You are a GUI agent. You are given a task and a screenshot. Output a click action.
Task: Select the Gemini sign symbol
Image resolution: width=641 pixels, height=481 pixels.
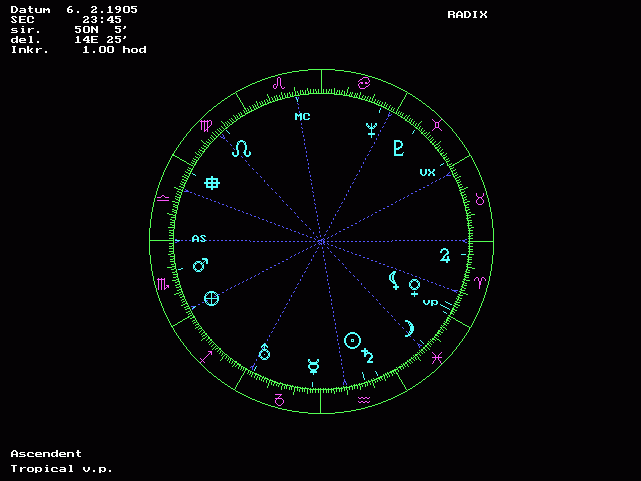pyautogui.click(x=437, y=125)
